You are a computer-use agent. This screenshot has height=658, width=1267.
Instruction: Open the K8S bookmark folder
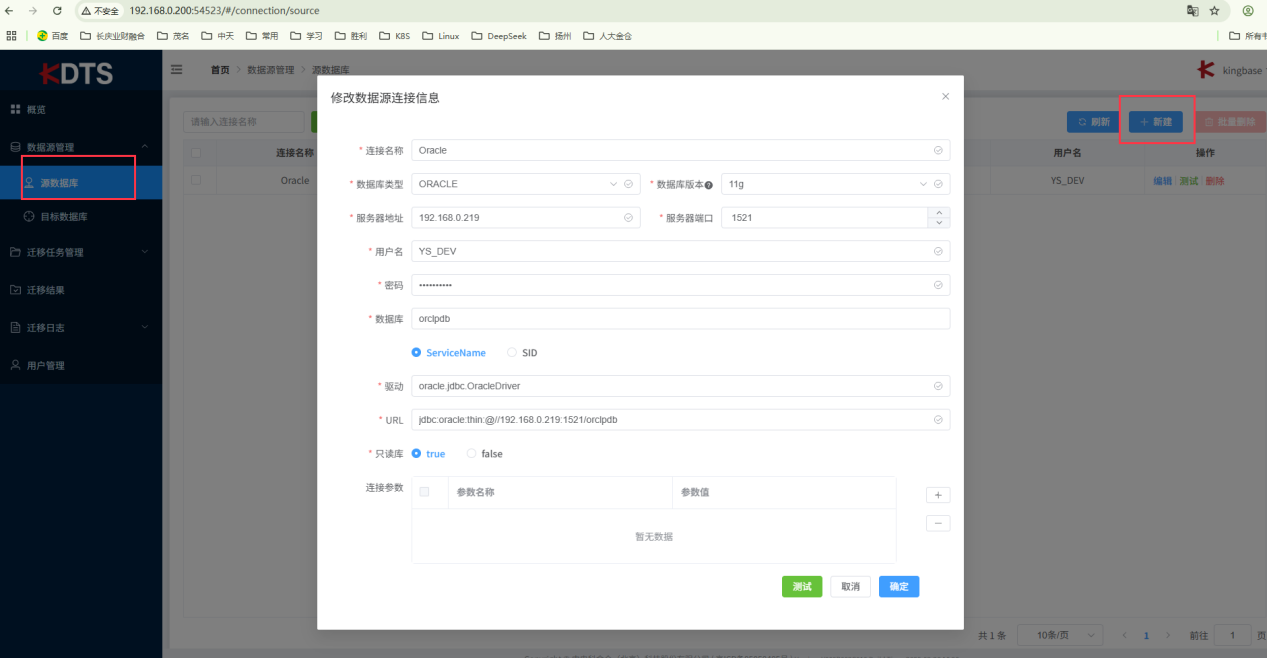(393, 35)
